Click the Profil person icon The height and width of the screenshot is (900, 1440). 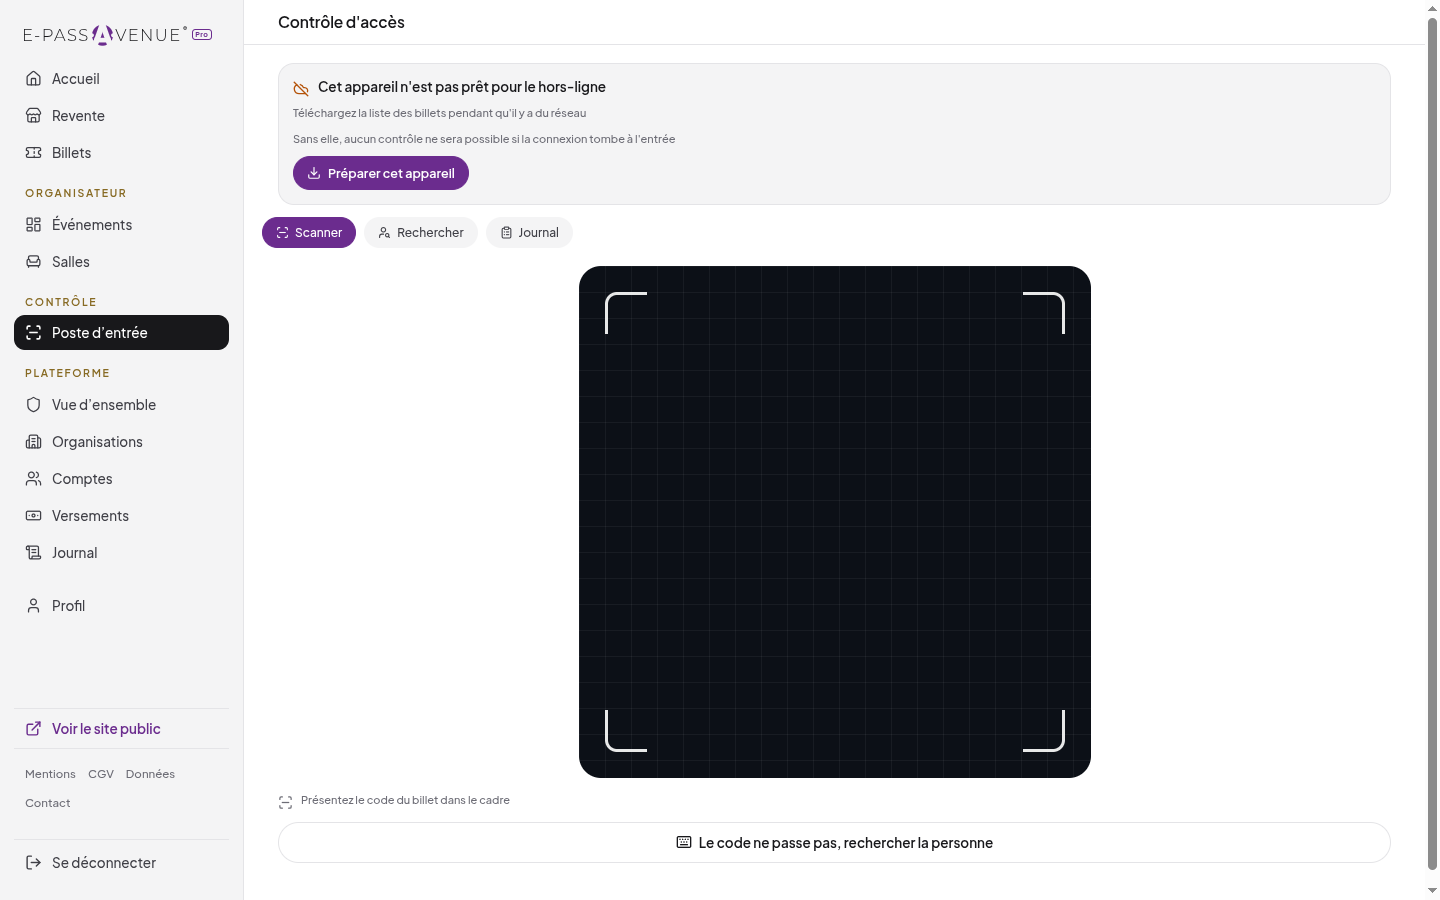click(x=34, y=606)
